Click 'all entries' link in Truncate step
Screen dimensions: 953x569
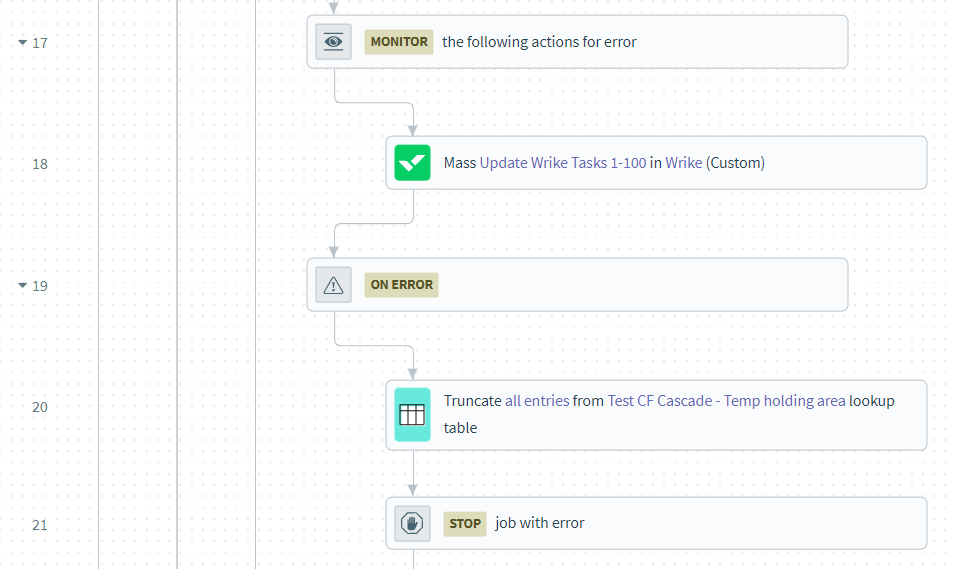click(536, 400)
